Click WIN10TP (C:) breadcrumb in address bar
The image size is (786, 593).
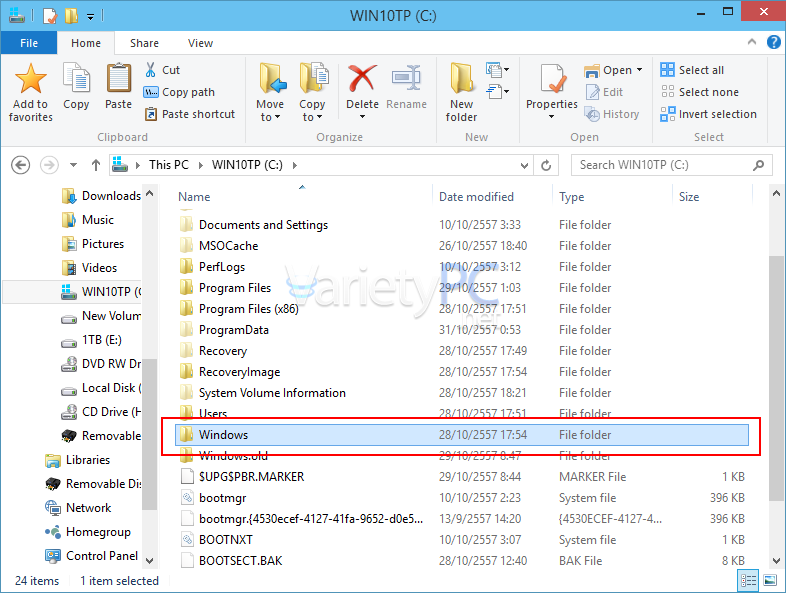[x=247, y=165]
